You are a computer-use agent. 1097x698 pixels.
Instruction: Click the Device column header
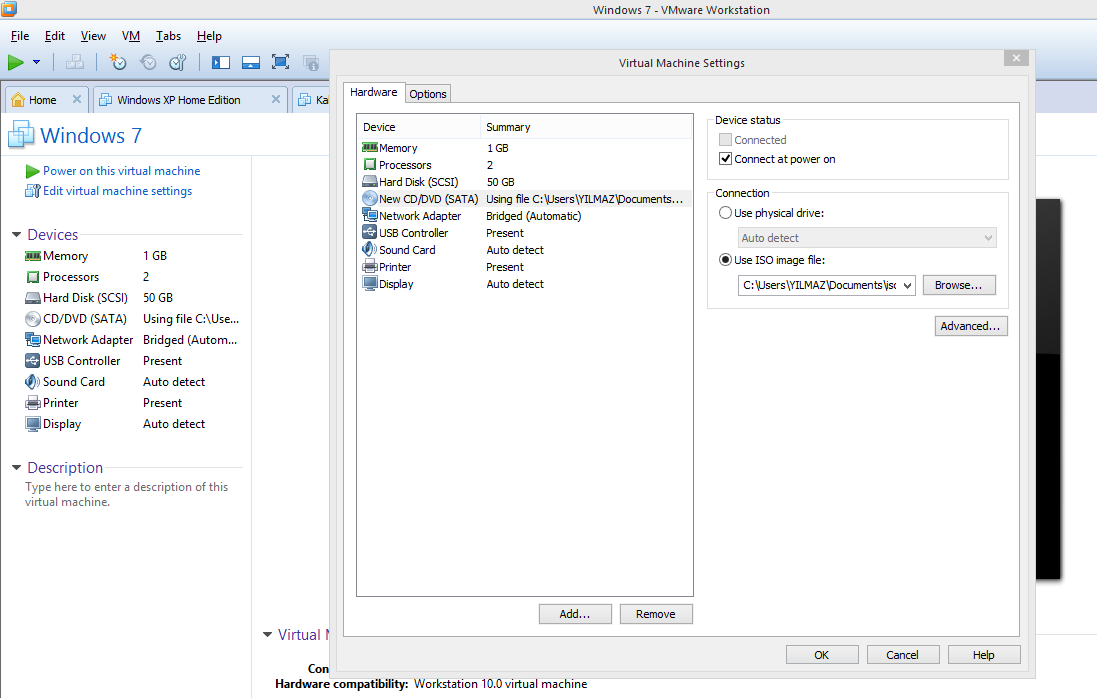(x=418, y=127)
